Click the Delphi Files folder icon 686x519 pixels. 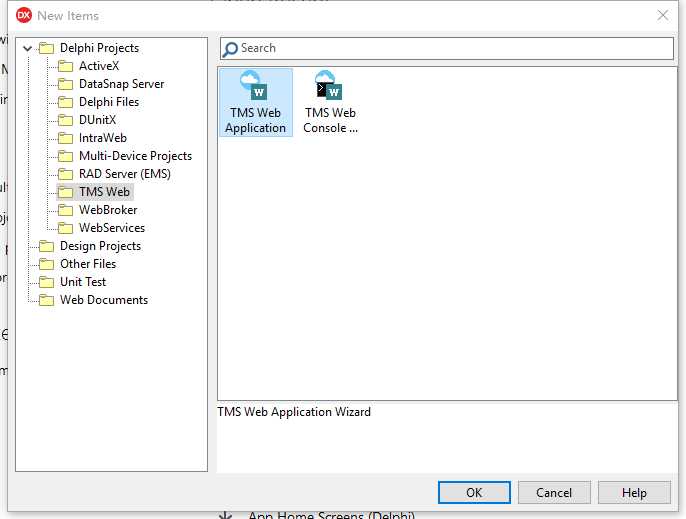(66, 102)
